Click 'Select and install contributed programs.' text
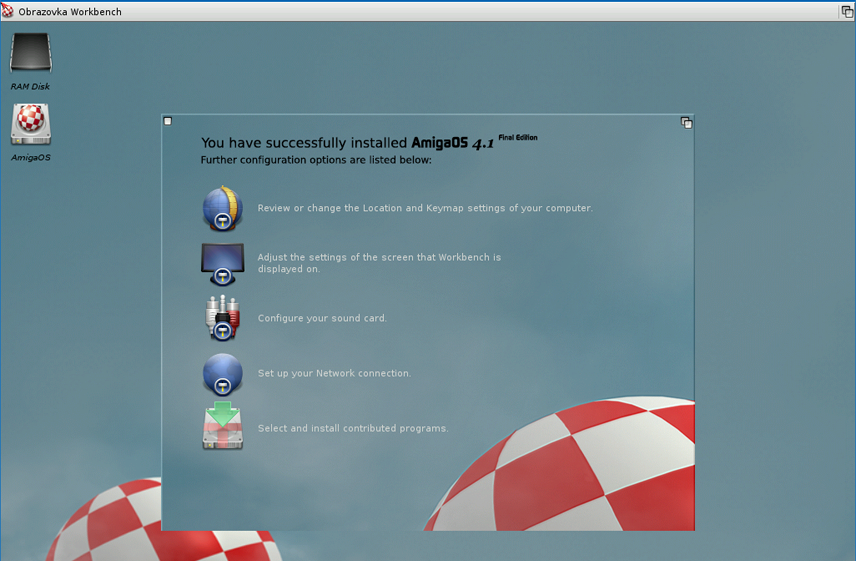Viewport: 856px width, 561px height. (353, 428)
